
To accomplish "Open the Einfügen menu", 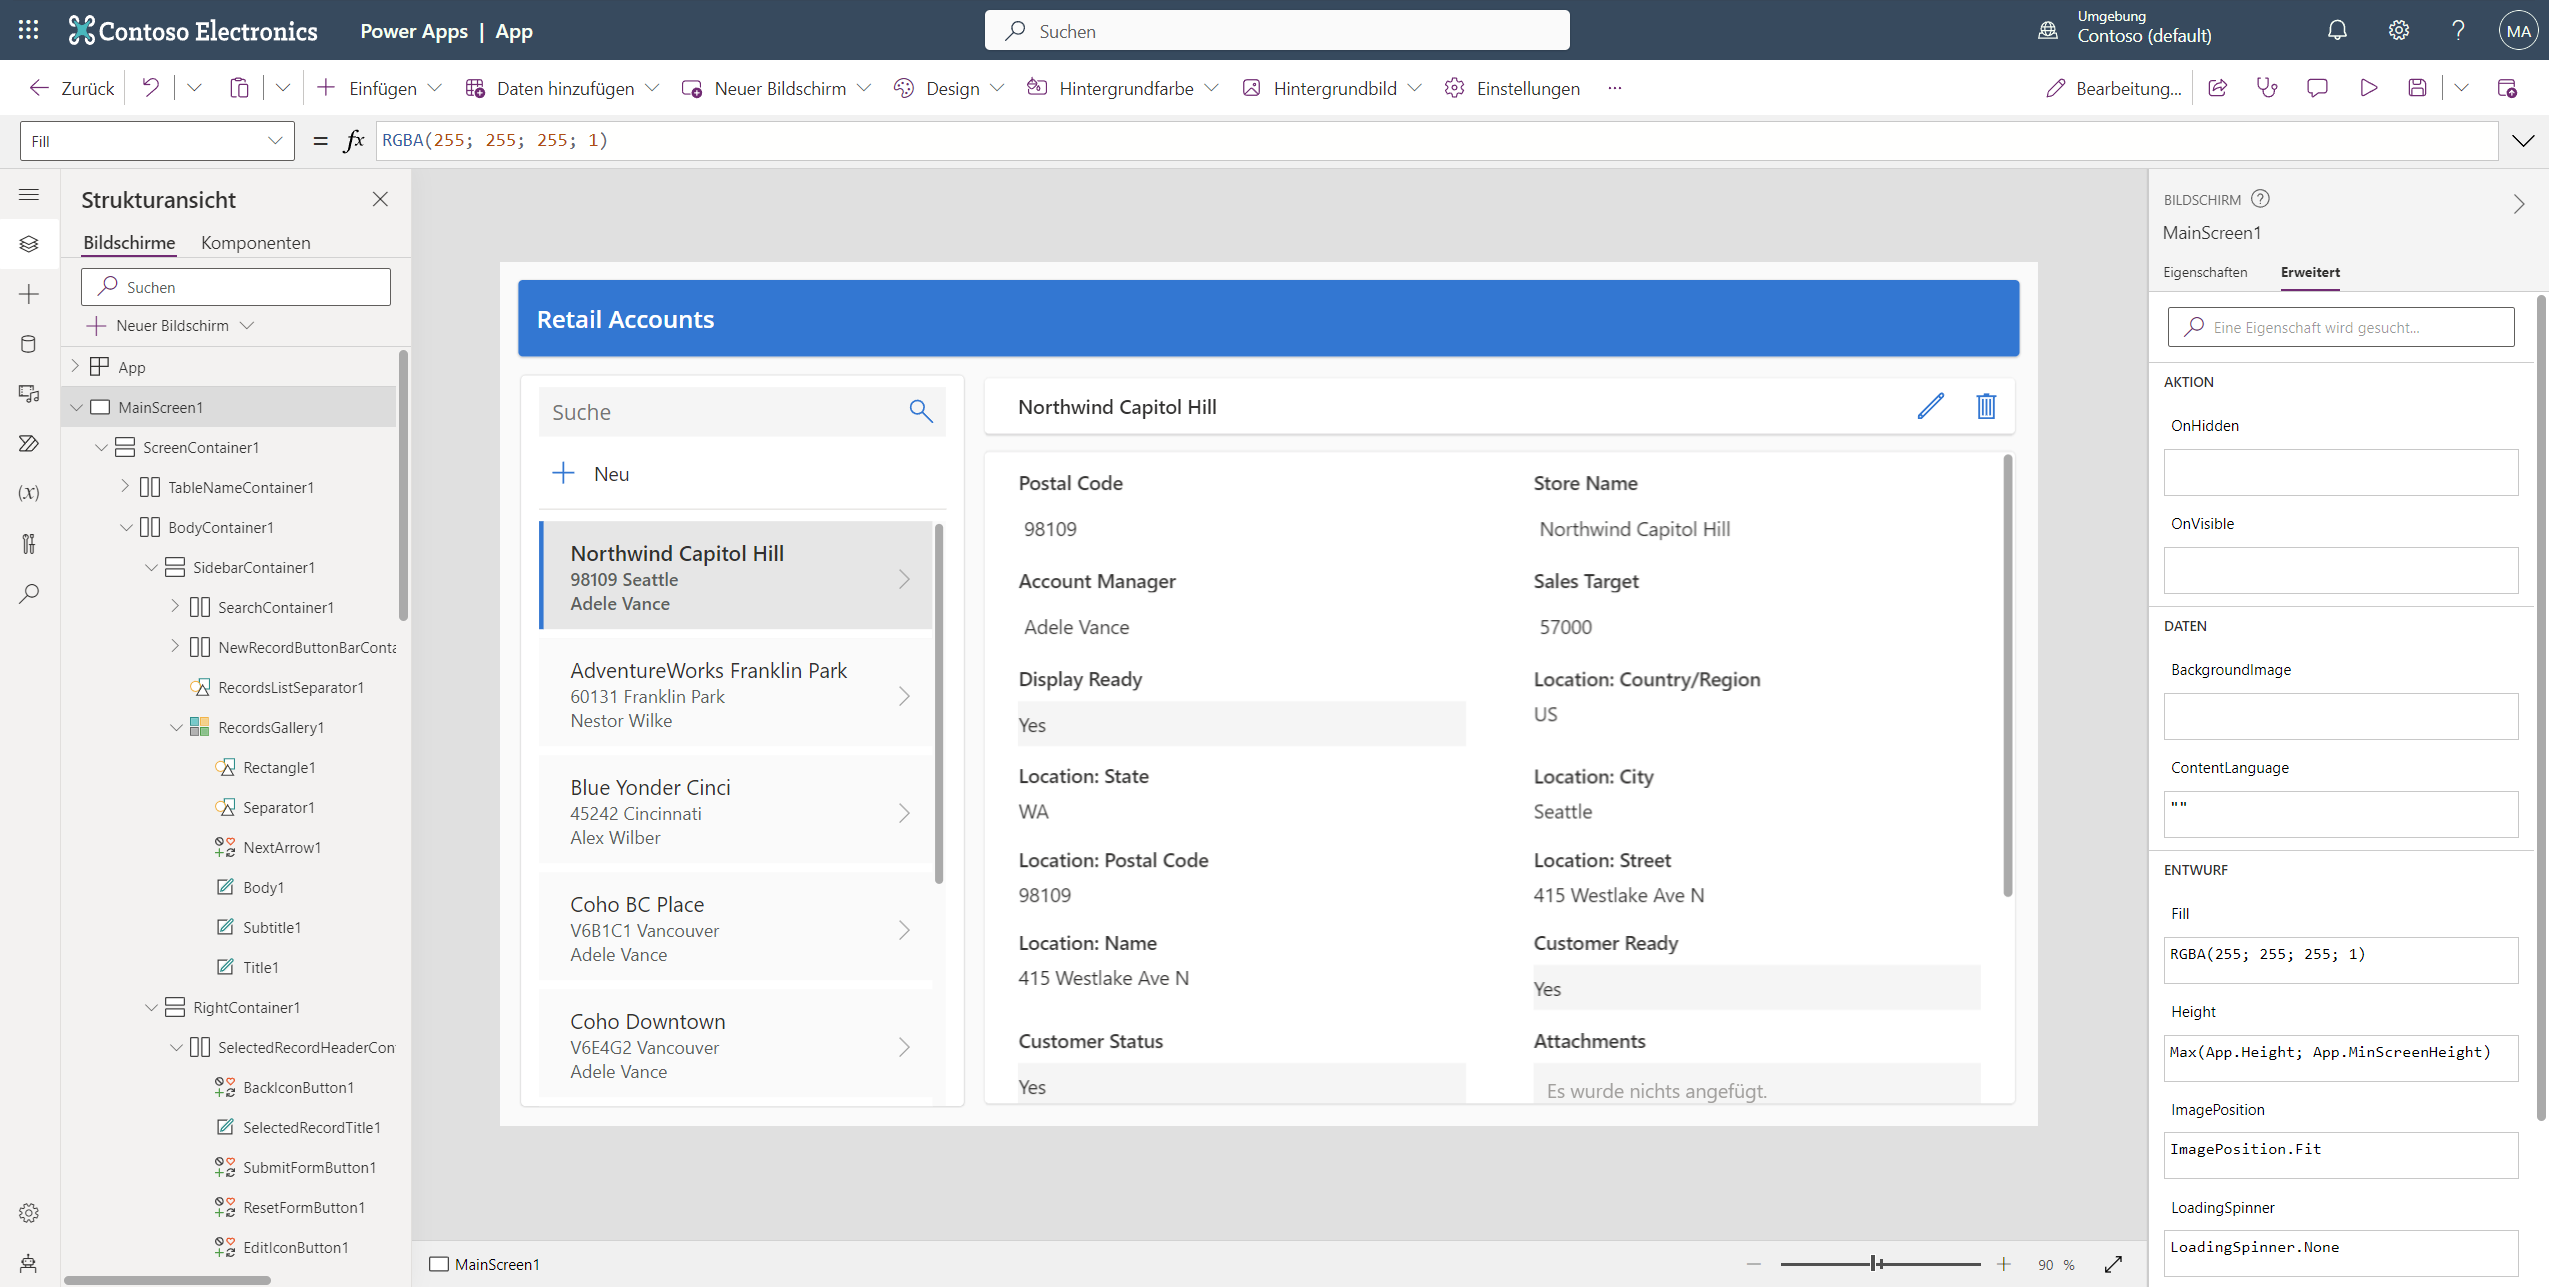I will pyautogui.click(x=379, y=88).
